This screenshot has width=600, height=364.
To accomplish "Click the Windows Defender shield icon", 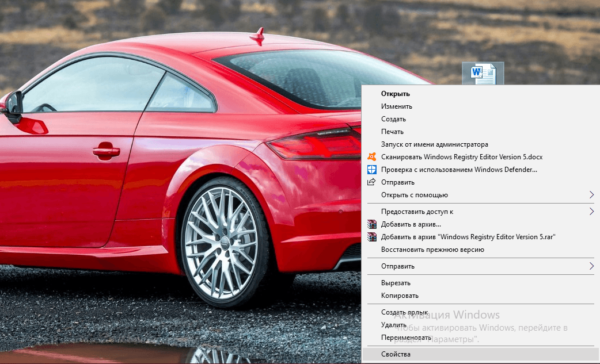I will tap(372, 170).
